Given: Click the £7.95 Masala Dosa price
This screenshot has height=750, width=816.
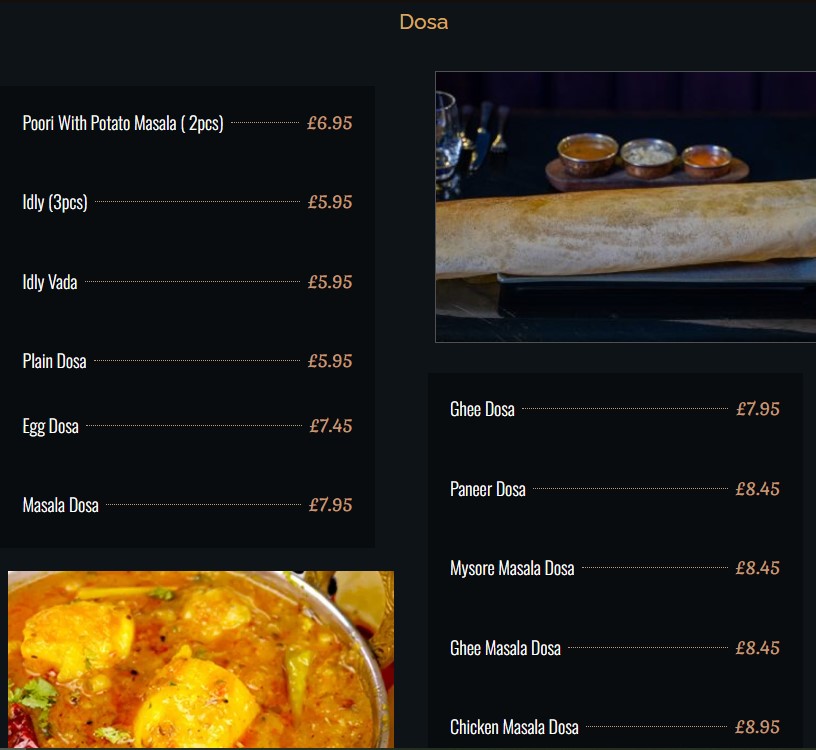Looking at the screenshot, I should pos(330,505).
